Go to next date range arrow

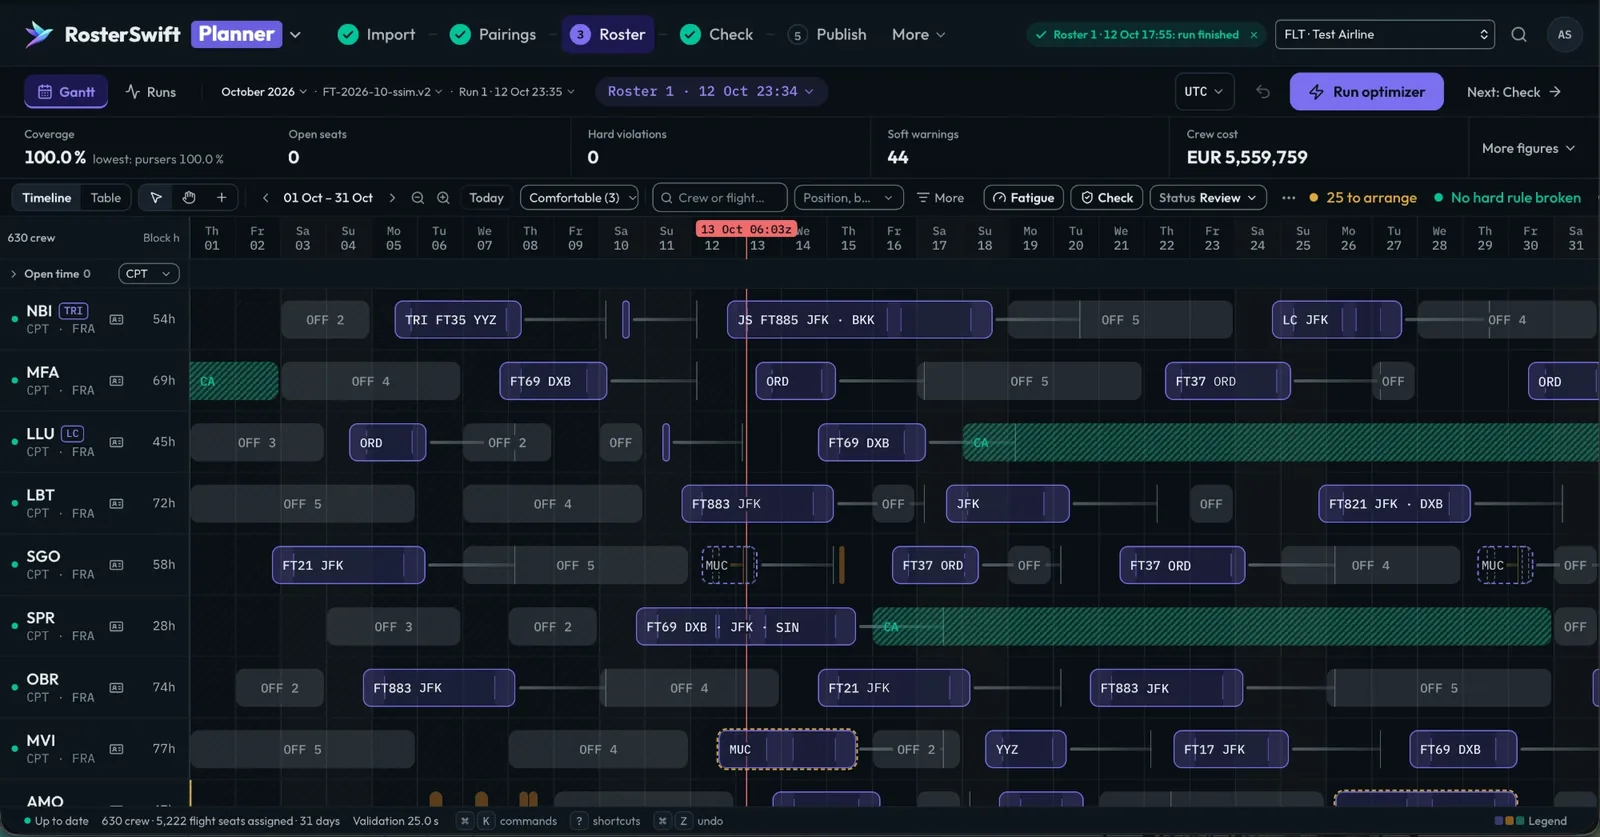[x=392, y=198]
